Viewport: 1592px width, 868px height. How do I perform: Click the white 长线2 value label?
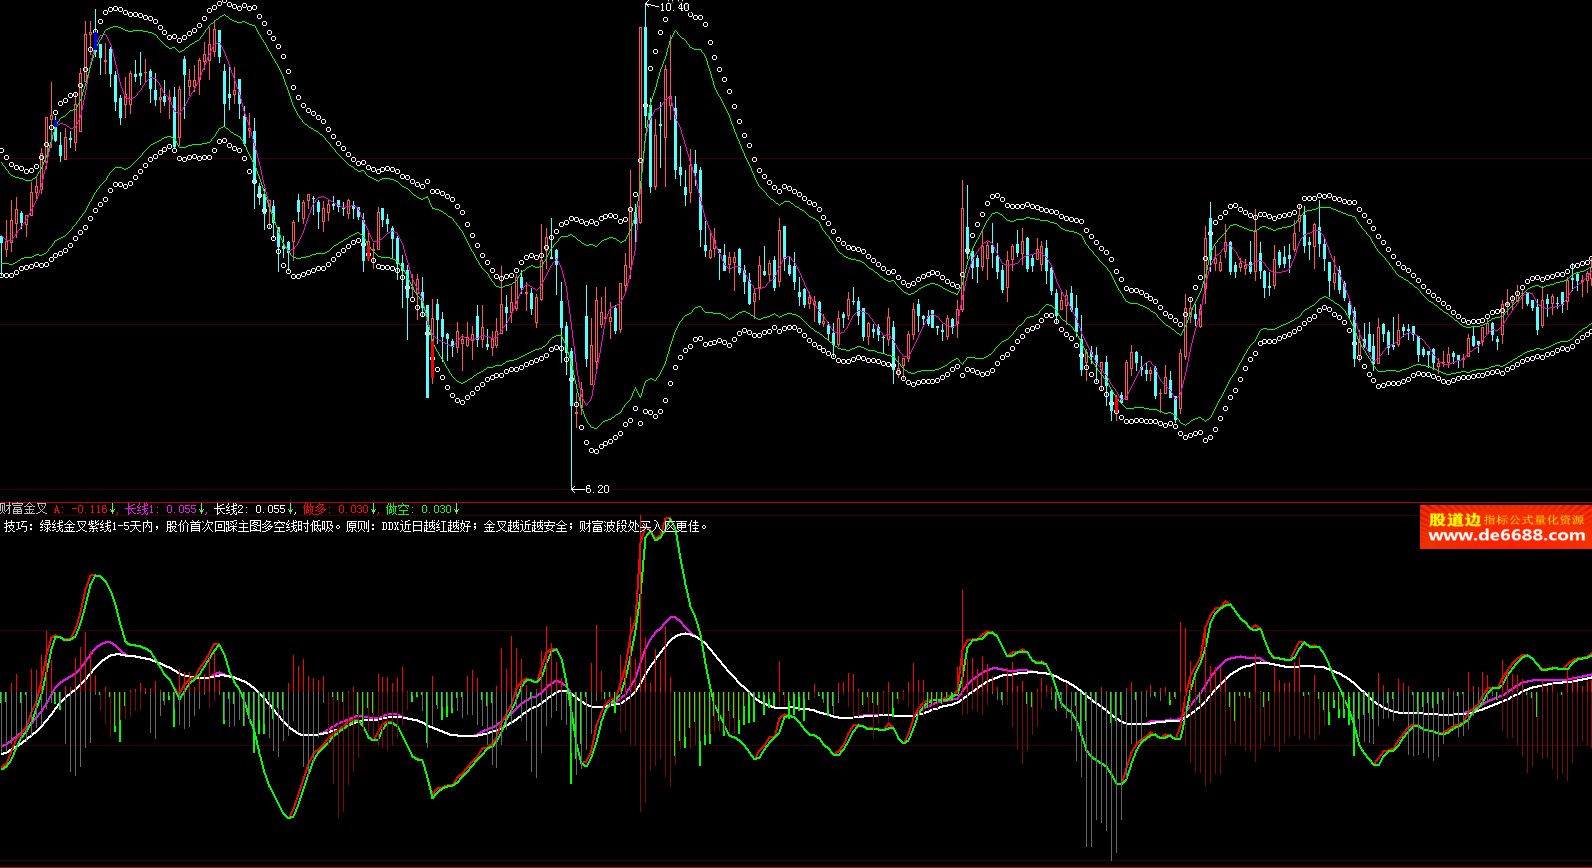click(x=249, y=509)
